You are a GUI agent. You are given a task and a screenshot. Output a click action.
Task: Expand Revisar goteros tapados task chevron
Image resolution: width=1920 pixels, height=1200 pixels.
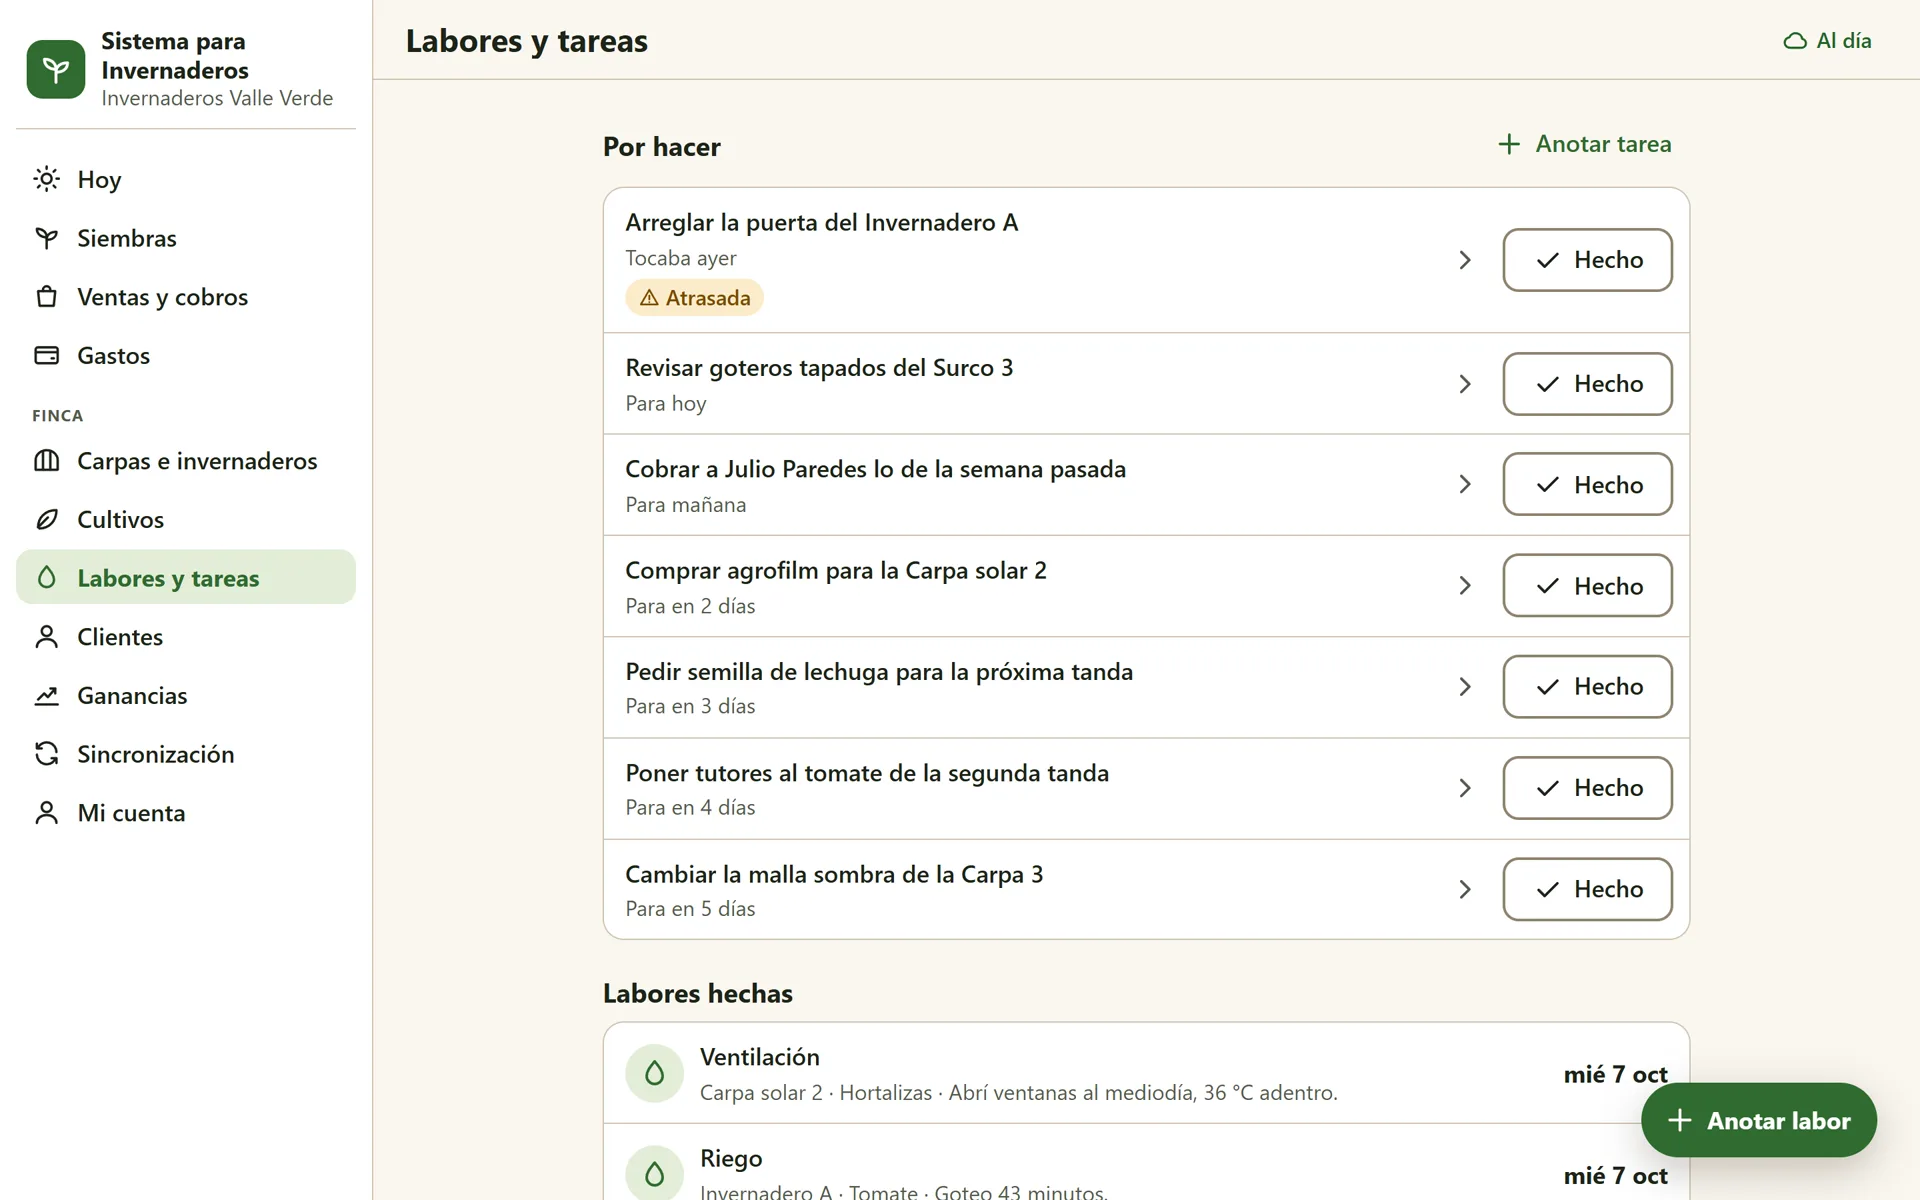pyautogui.click(x=1465, y=384)
